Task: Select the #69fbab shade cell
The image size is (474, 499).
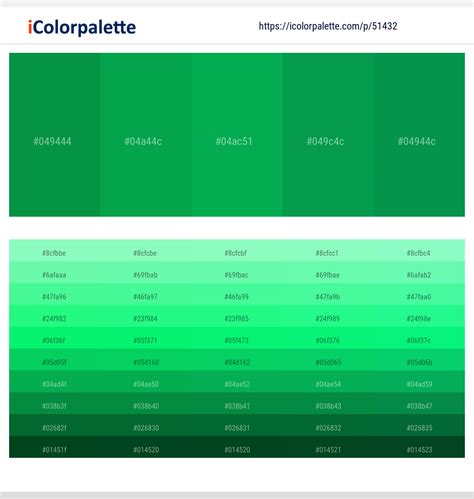Action: pos(146,273)
